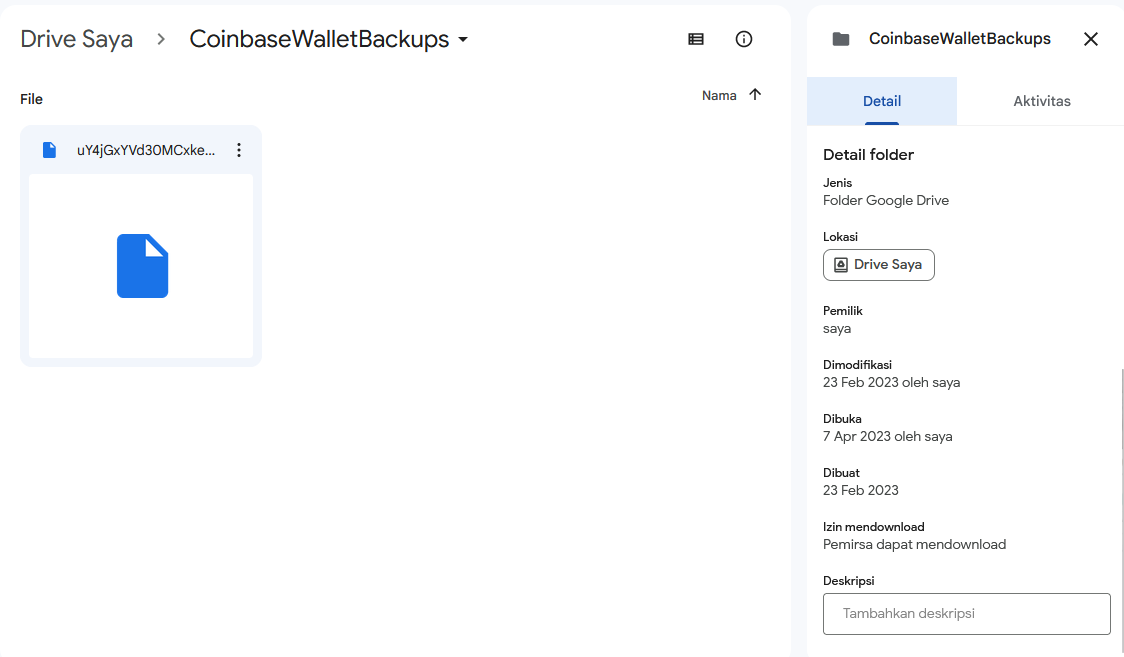
Task: Click the Nama sort column label
Action: [x=719, y=95]
